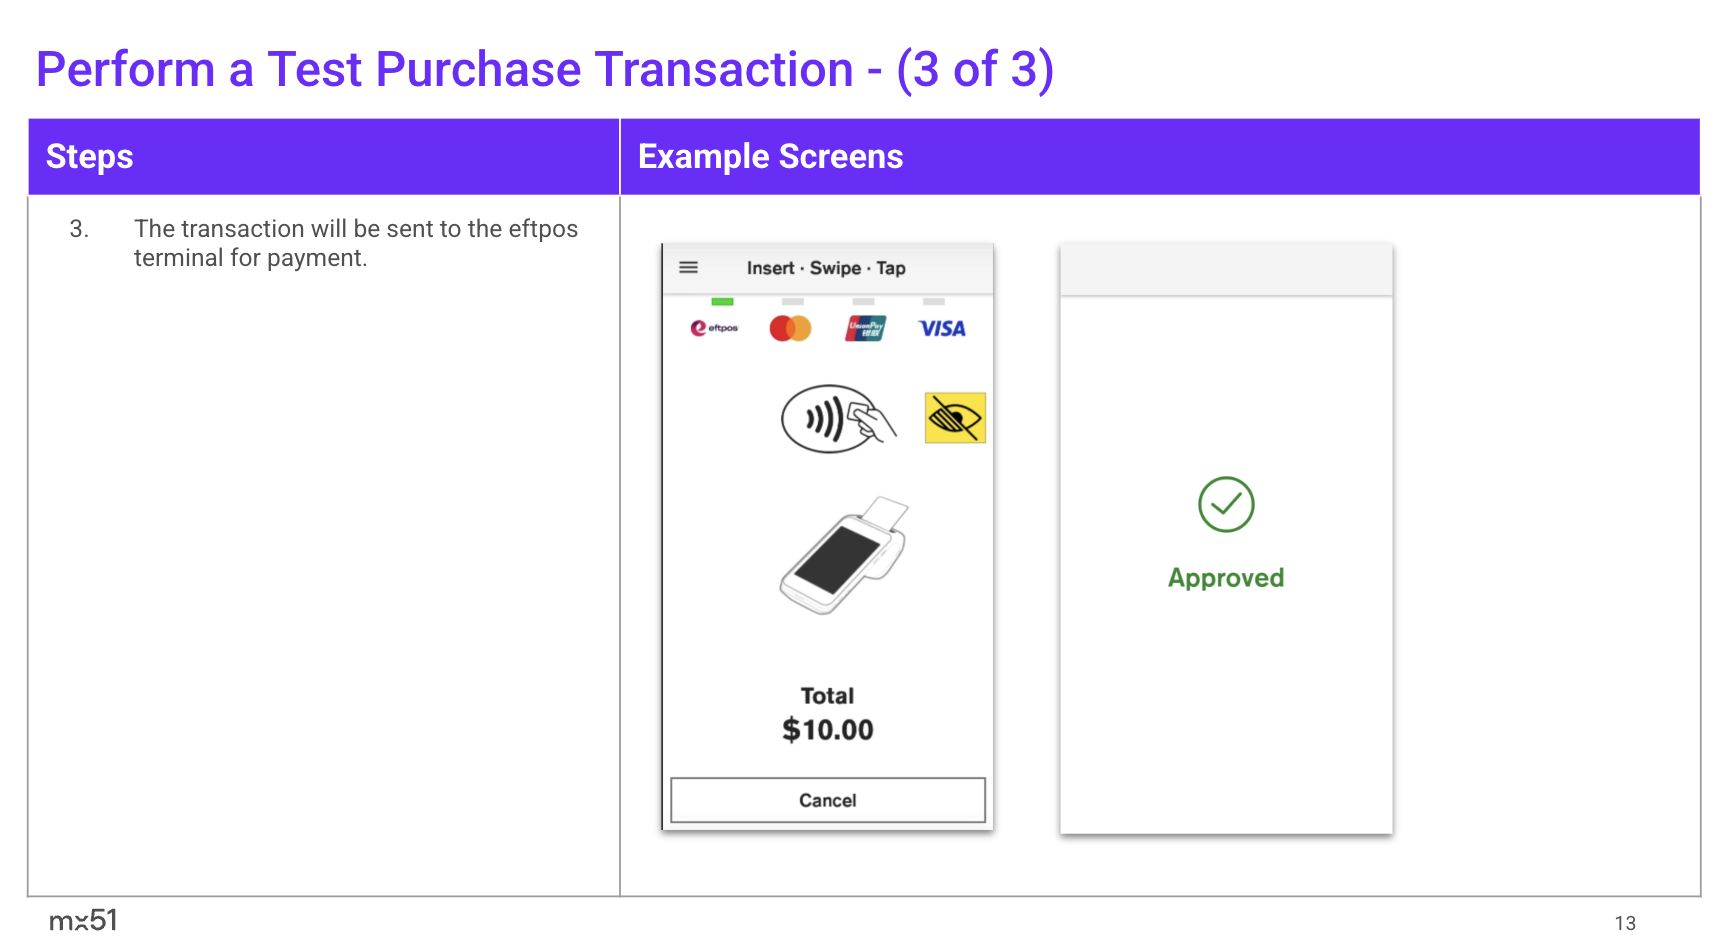Open the hamburger menu on terminal screen
The image size is (1718, 944).
click(x=688, y=267)
